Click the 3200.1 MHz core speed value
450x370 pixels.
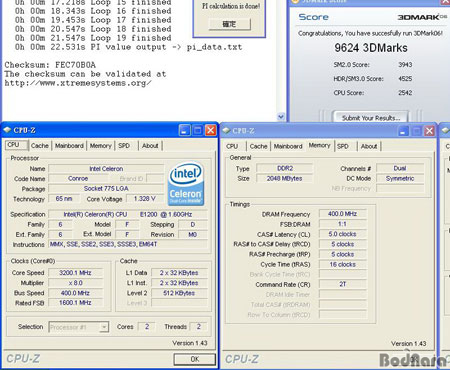pos(75,273)
